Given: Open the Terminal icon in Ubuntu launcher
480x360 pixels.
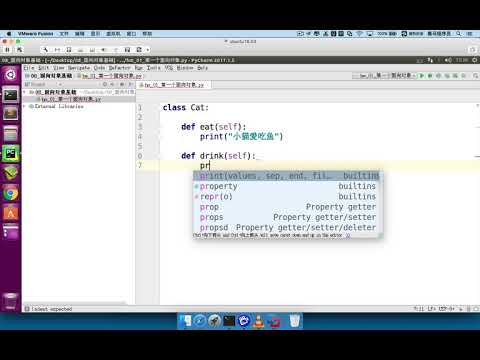Looking at the screenshot, I should [11, 96].
